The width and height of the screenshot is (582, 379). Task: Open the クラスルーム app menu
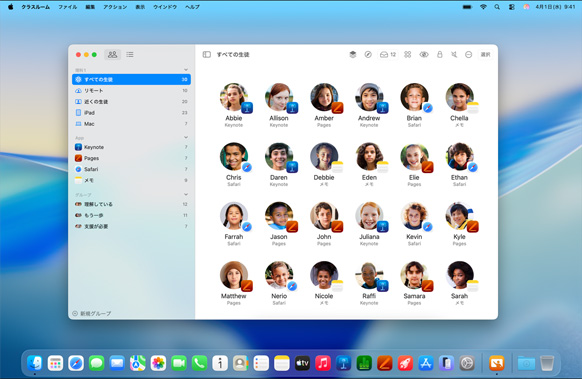[x=36, y=7]
